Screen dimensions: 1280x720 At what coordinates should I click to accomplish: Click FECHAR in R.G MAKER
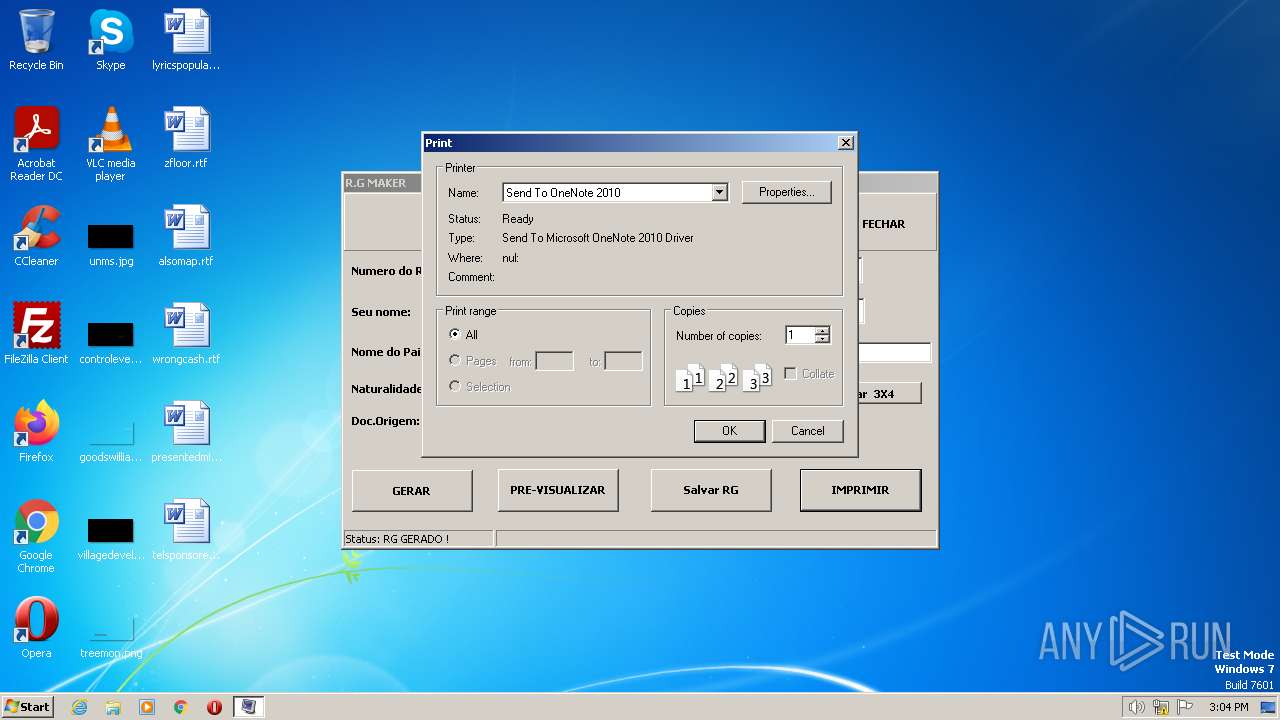tap(883, 224)
